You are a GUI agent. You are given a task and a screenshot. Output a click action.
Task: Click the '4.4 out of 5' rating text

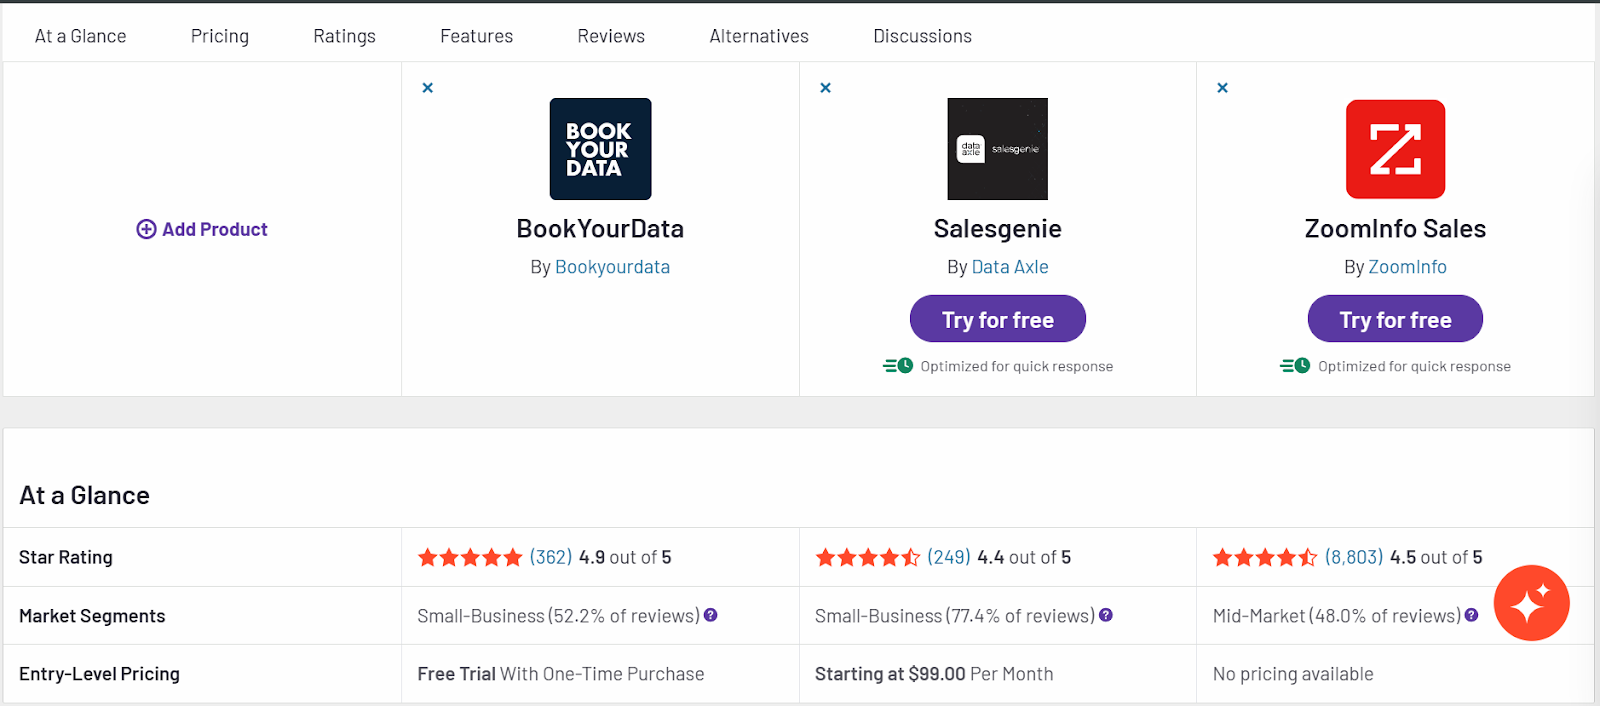1024,557
